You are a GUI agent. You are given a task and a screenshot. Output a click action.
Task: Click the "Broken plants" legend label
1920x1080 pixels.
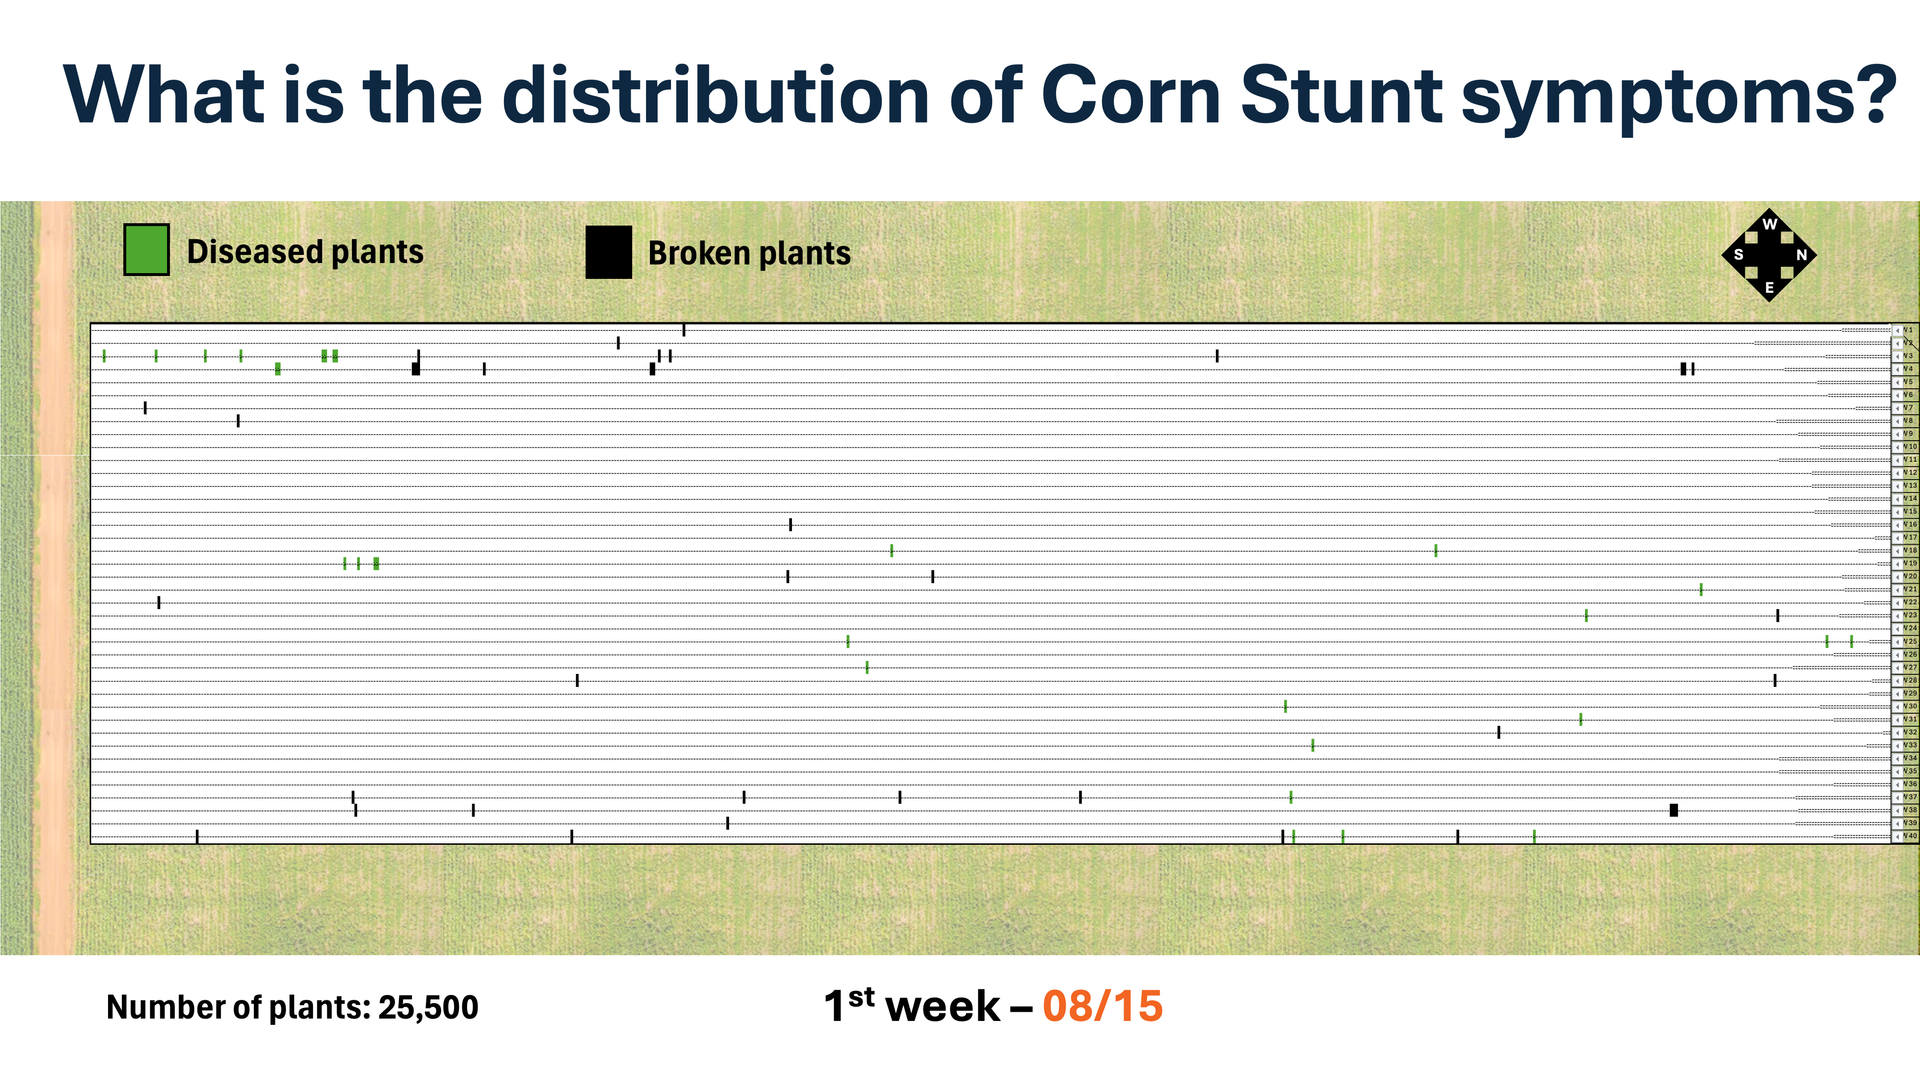click(x=749, y=254)
